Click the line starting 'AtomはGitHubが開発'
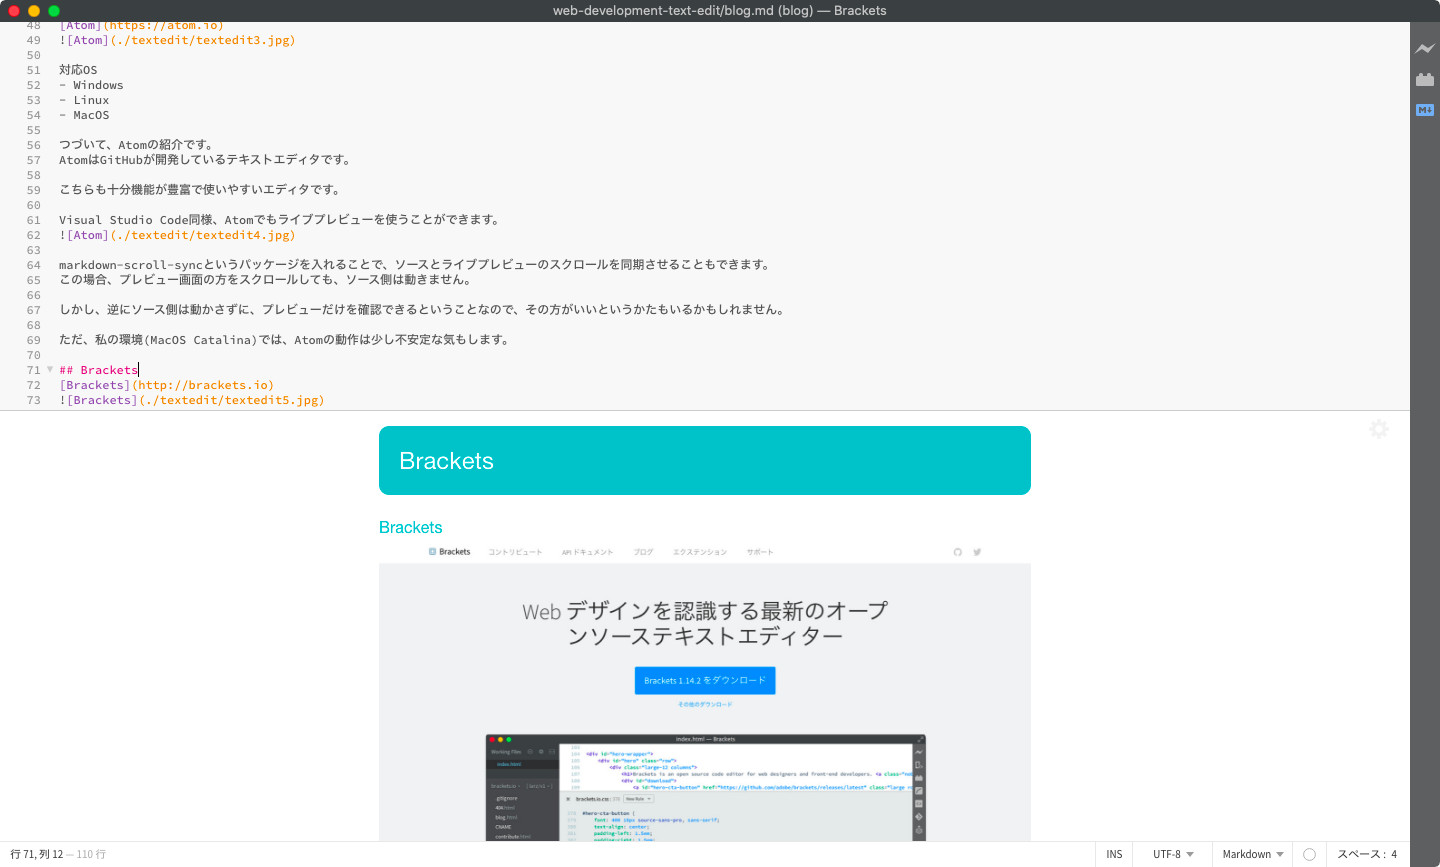Screen dimensions: 1440x867 205,160
